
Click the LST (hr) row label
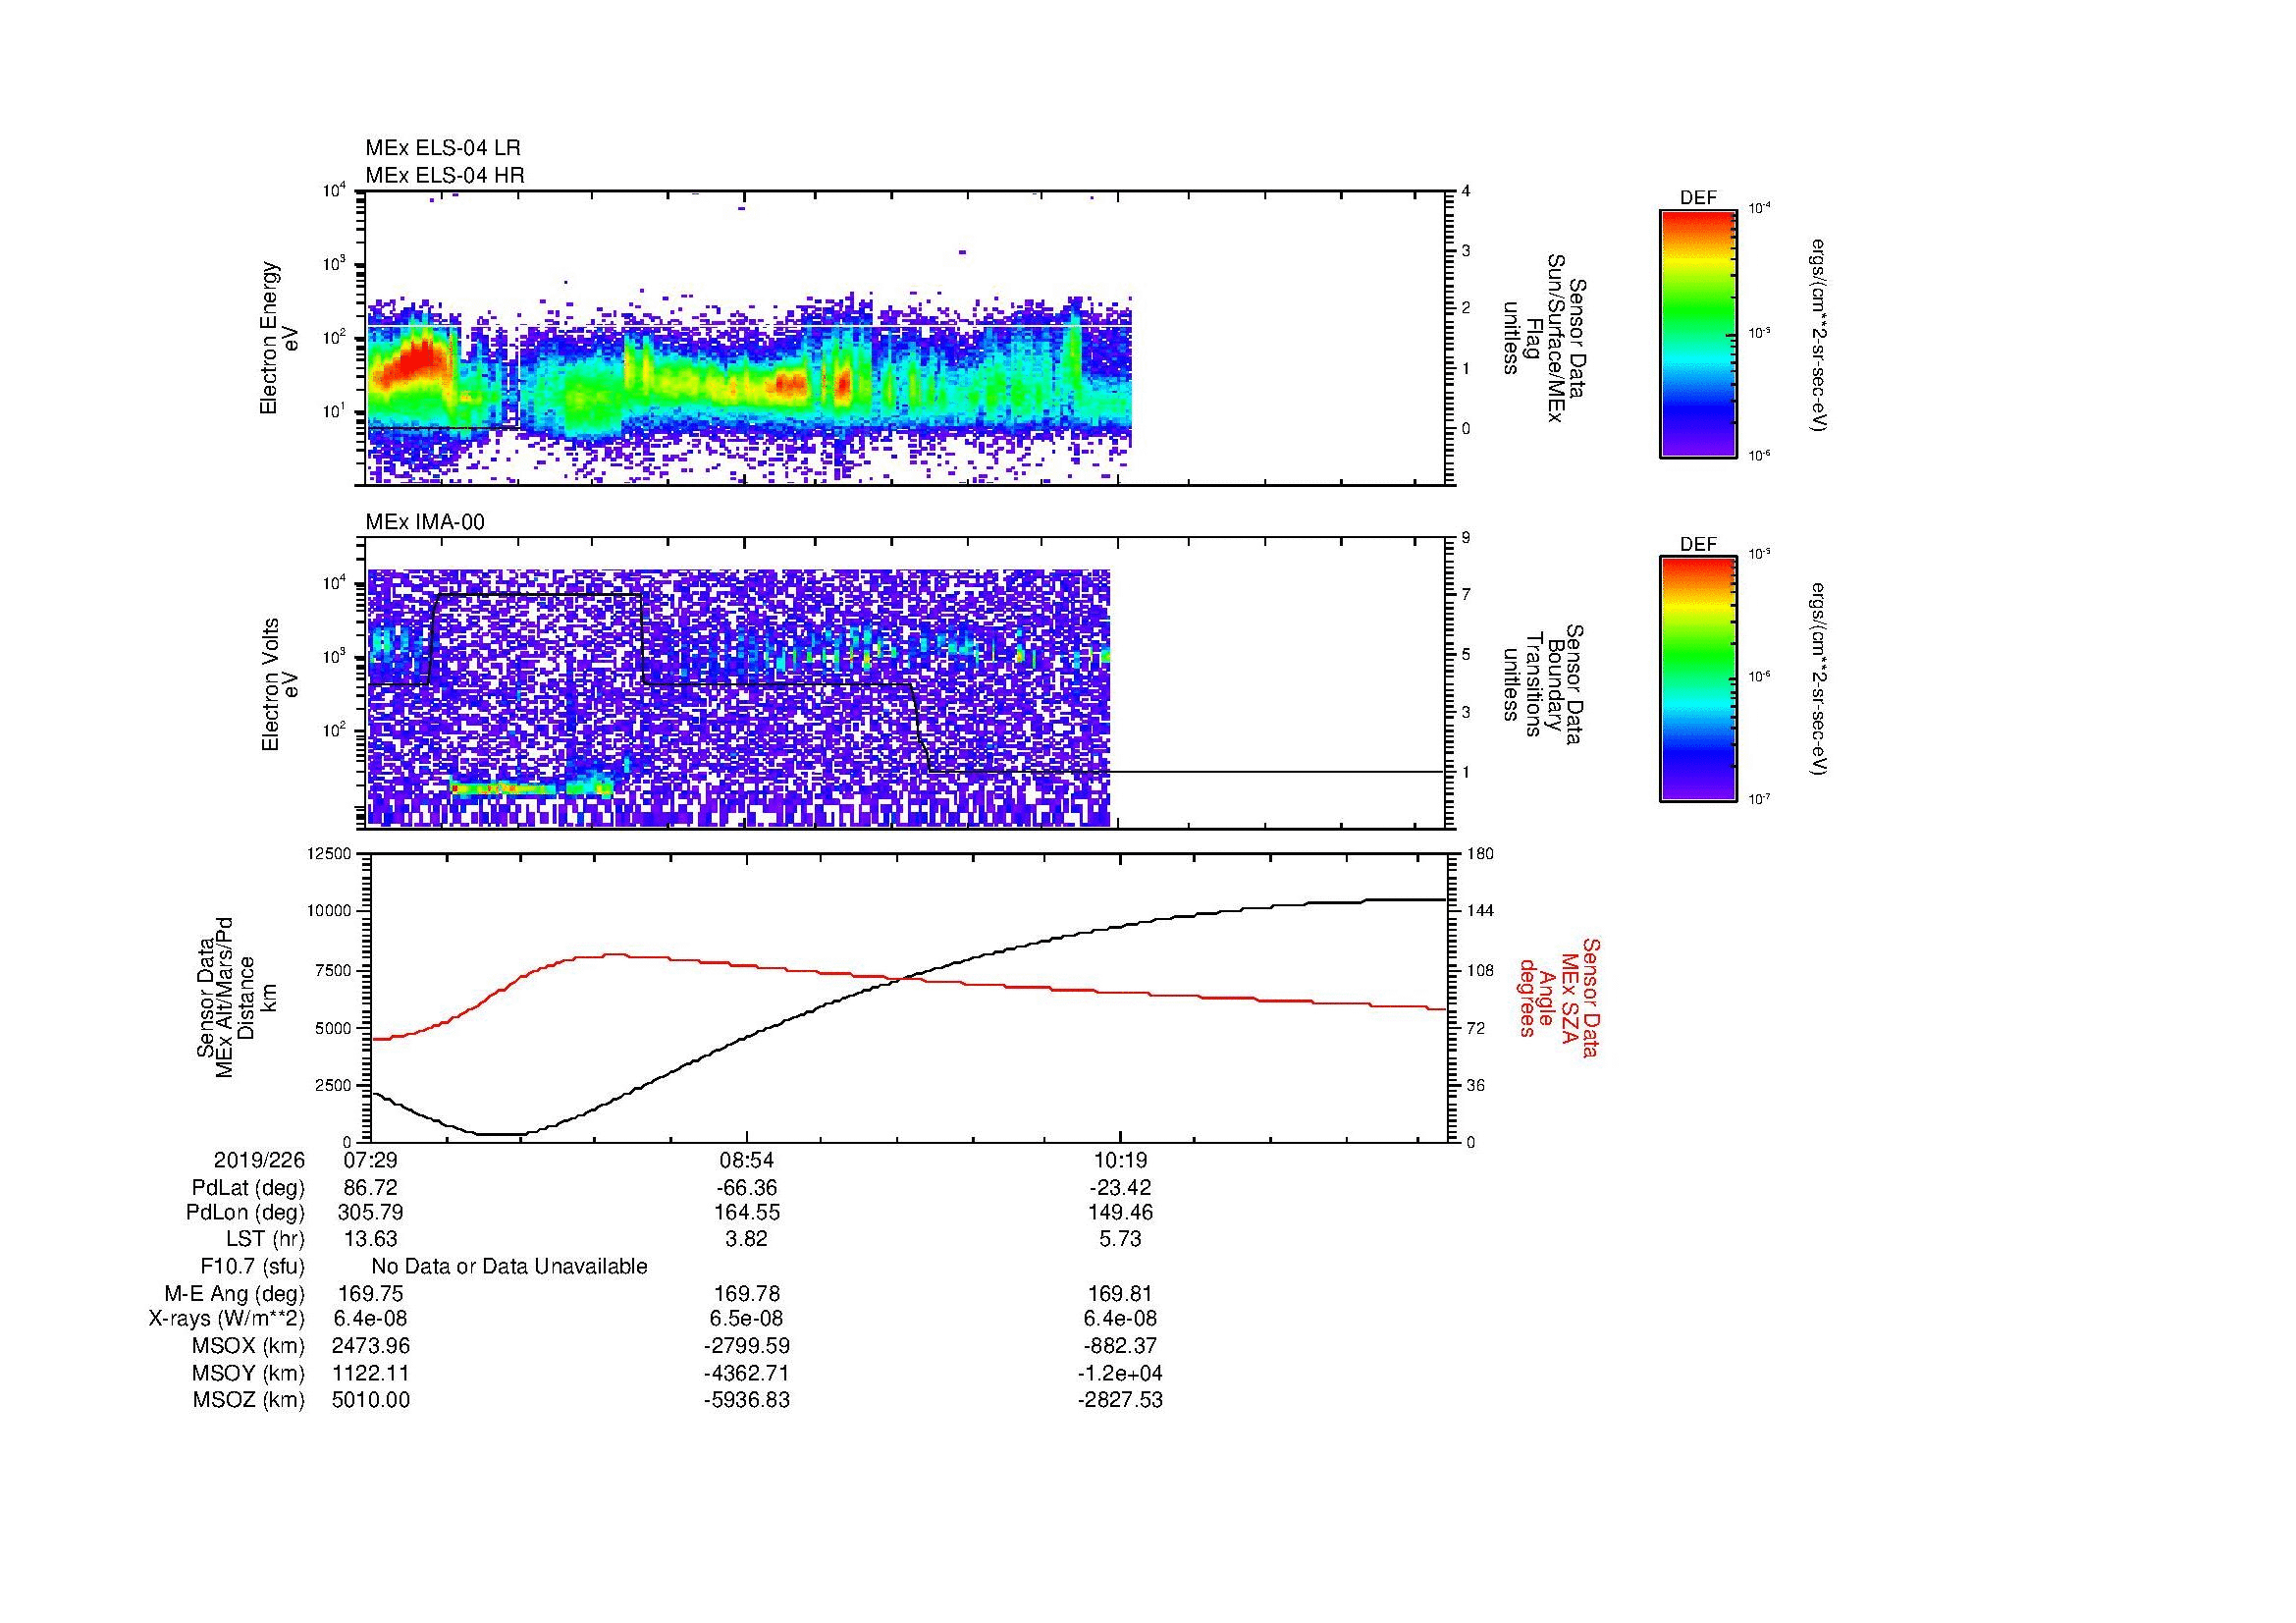click(x=265, y=1239)
